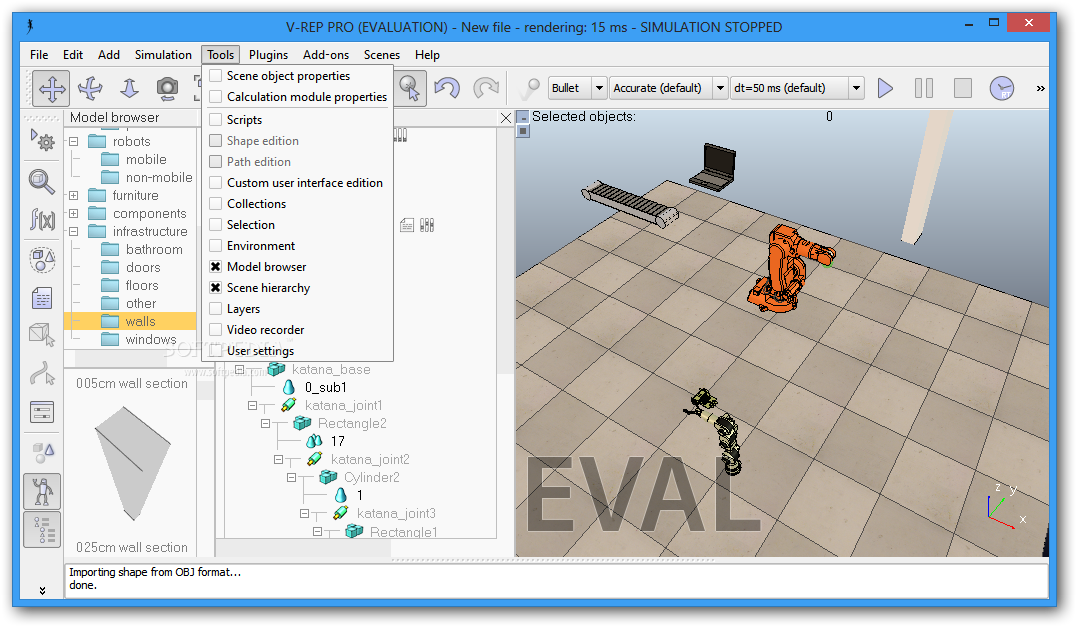1077x627 pixels.
Task: Stop the simulation
Action: tap(963, 89)
